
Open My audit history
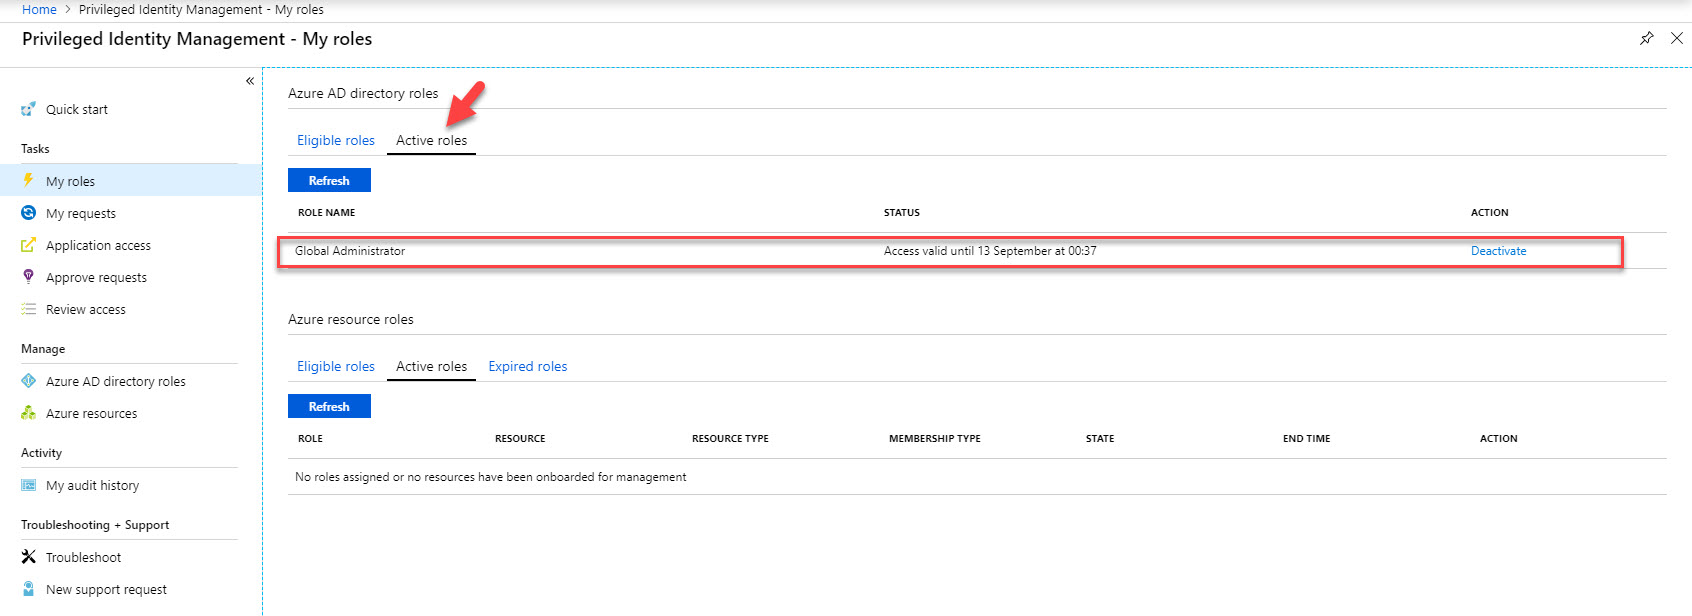pyautogui.click(x=93, y=485)
